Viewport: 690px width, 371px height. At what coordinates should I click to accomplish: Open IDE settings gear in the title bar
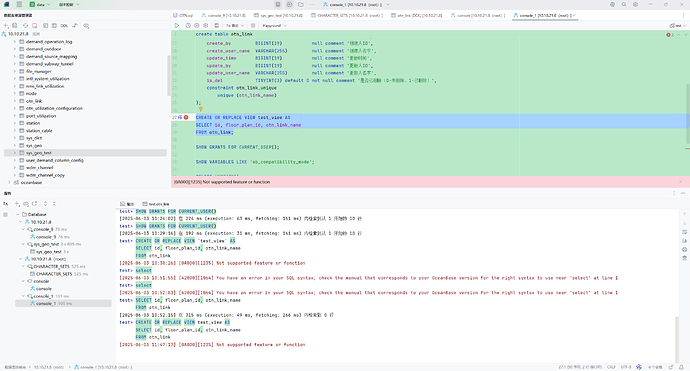click(635, 4)
